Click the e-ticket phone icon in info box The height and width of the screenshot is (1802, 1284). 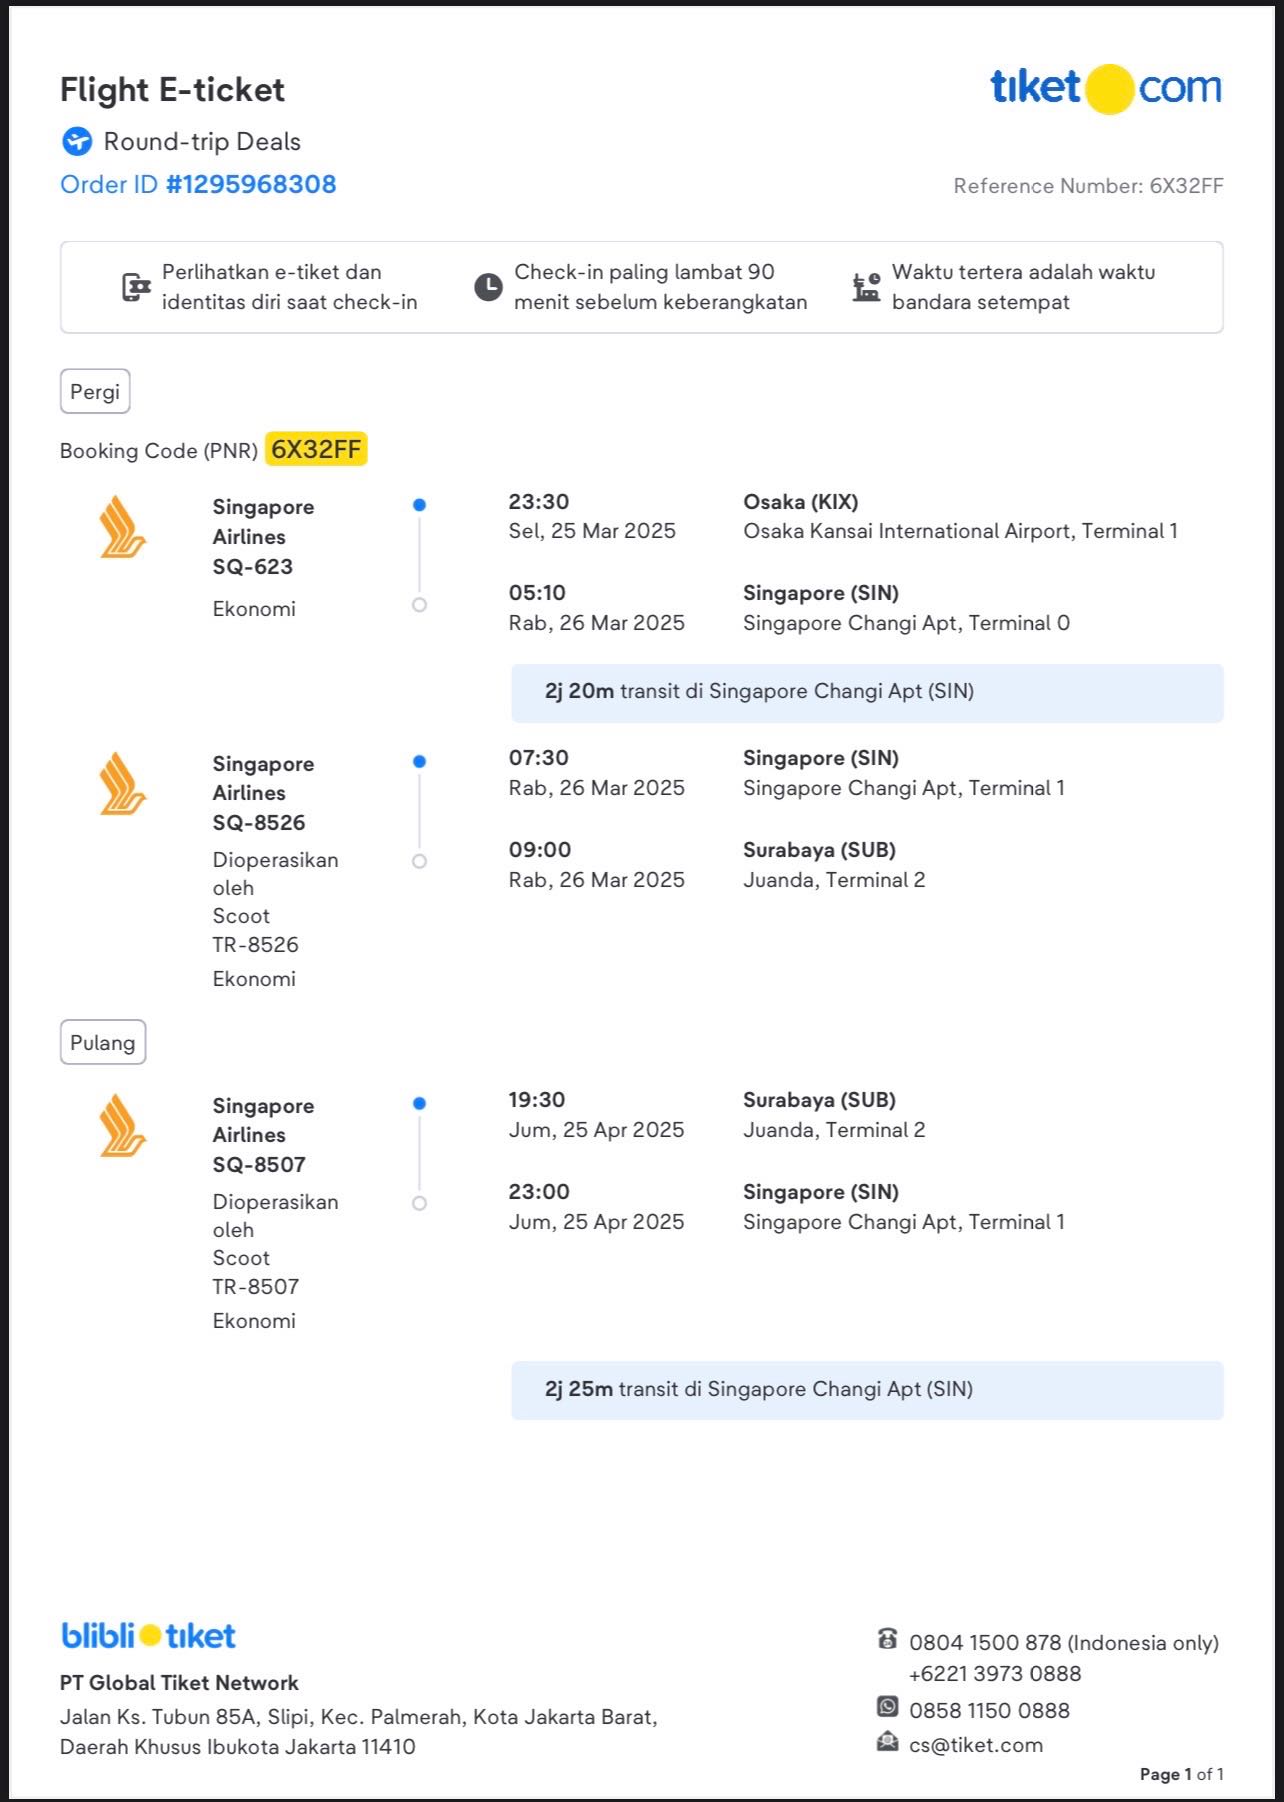[x=135, y=287]
